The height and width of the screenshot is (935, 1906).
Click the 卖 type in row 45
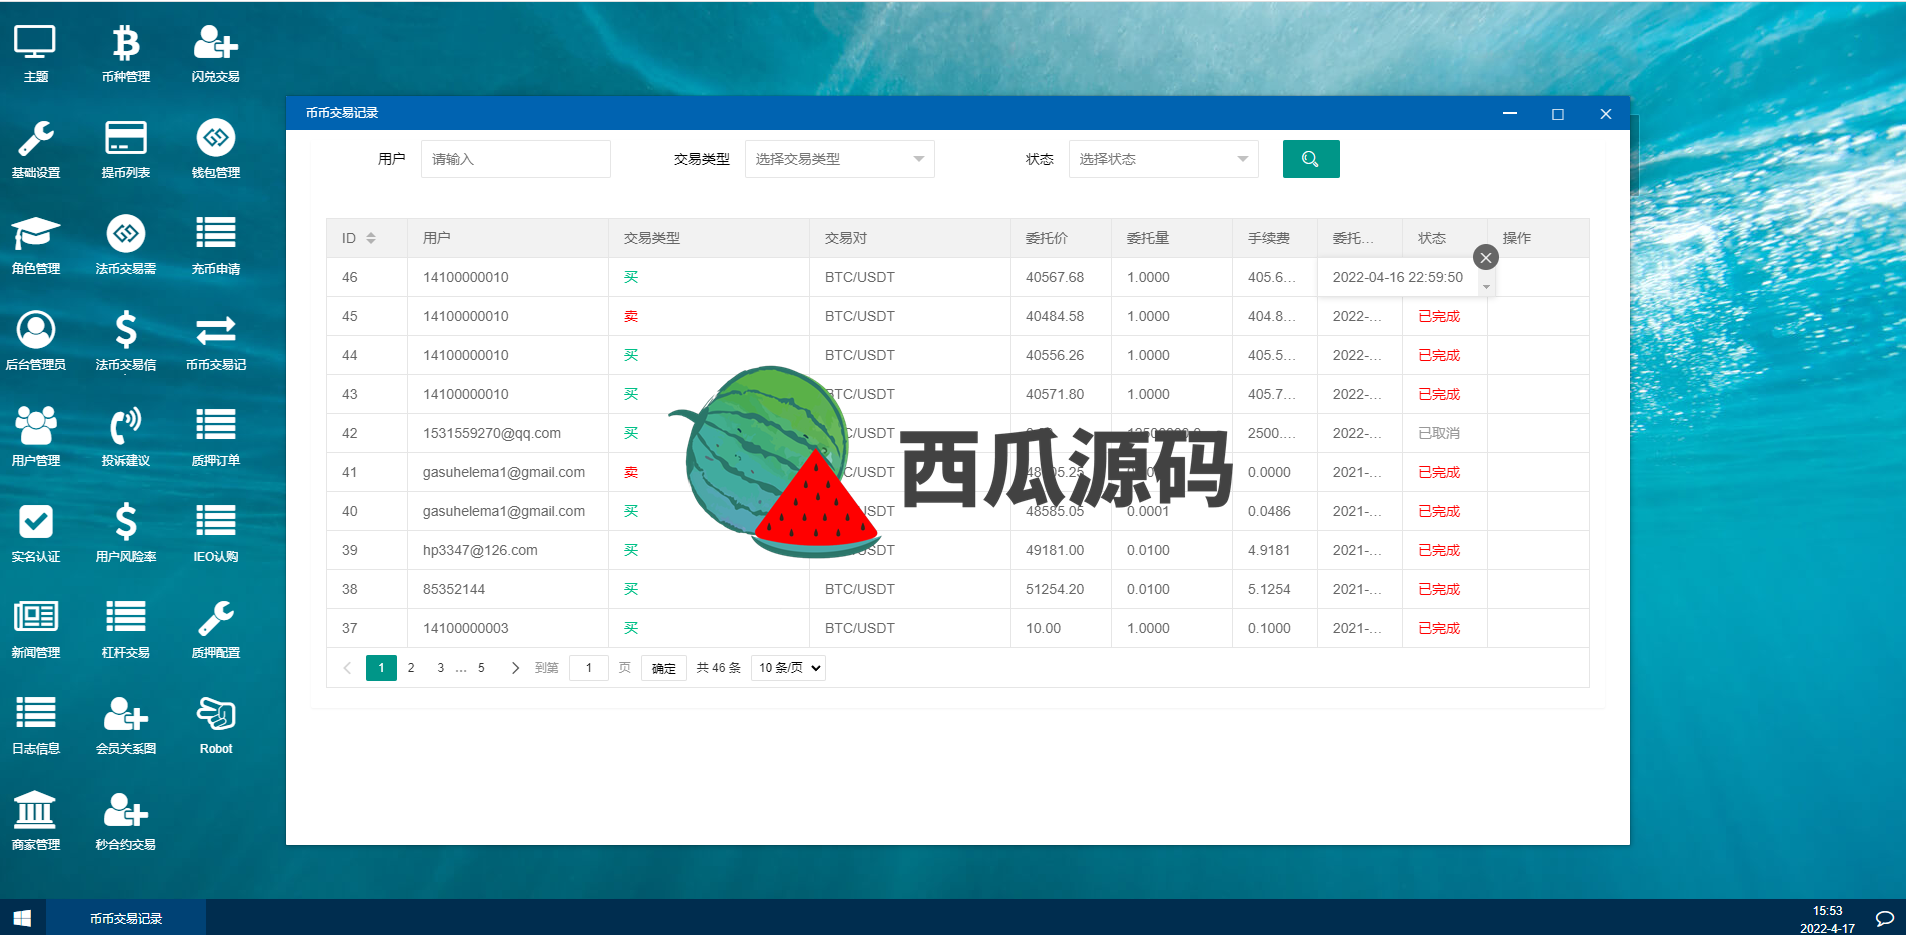click(x=631, y=316)
